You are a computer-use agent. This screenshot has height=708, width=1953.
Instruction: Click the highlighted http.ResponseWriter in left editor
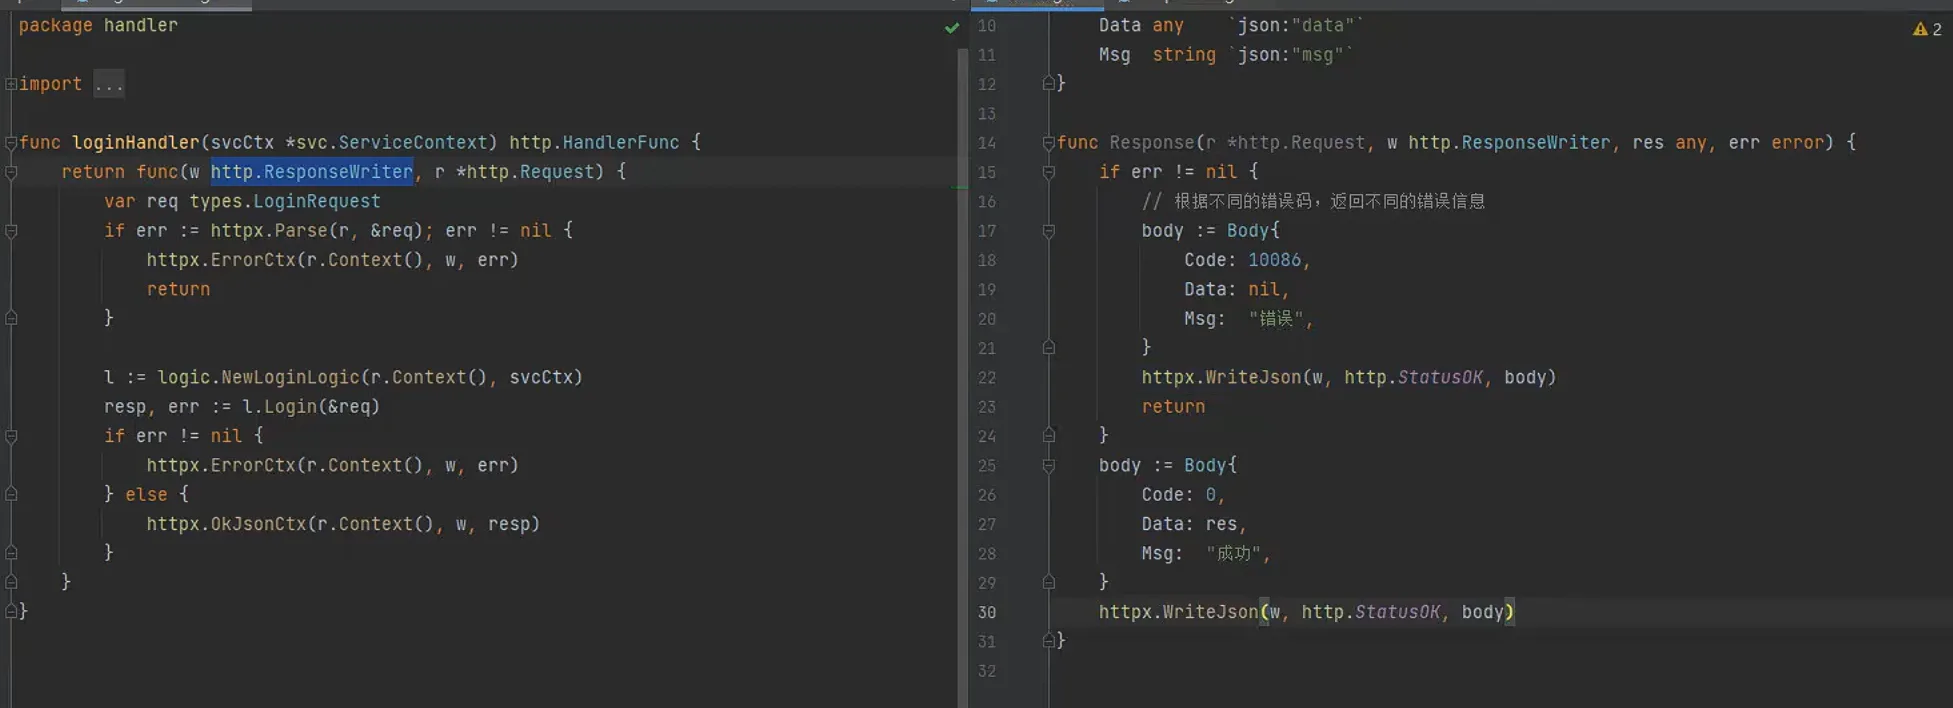click(312, 172)
